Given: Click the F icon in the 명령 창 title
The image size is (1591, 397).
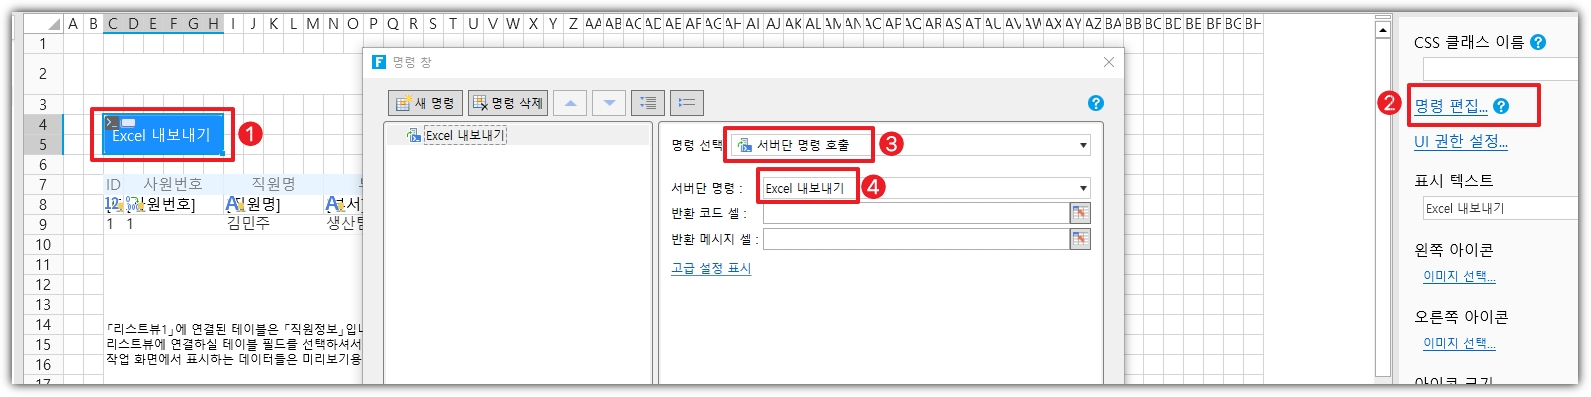Looking at the screenshot, I should tap(379, 62).
